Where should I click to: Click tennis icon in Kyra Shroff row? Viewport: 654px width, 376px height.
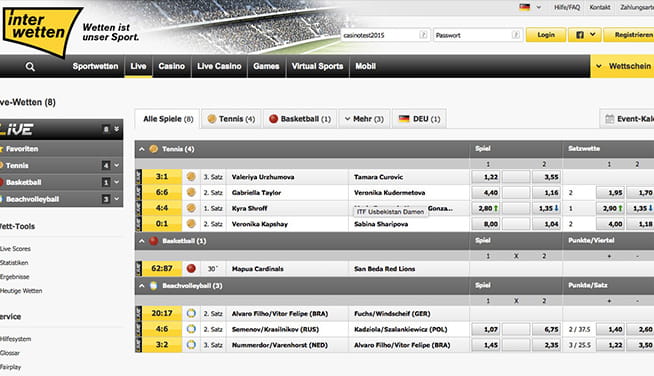(191, 208)
